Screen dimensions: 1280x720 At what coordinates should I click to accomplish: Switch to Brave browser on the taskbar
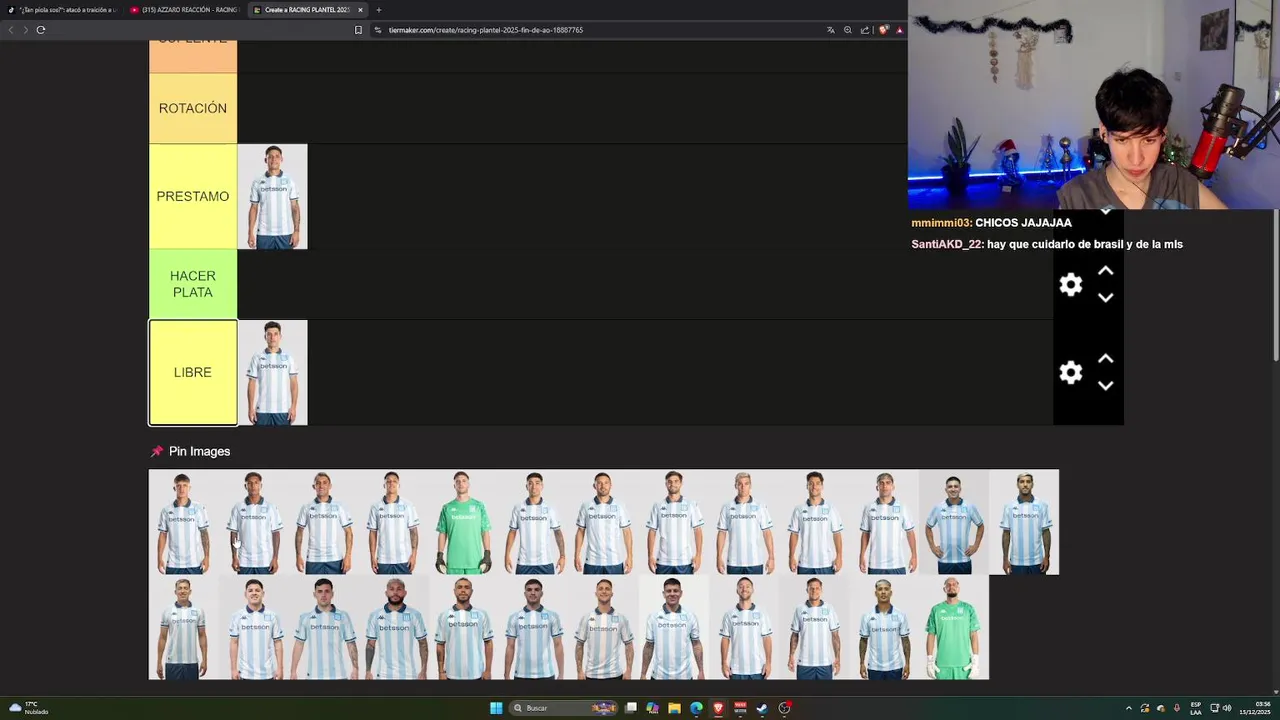(x=718, y=708)
